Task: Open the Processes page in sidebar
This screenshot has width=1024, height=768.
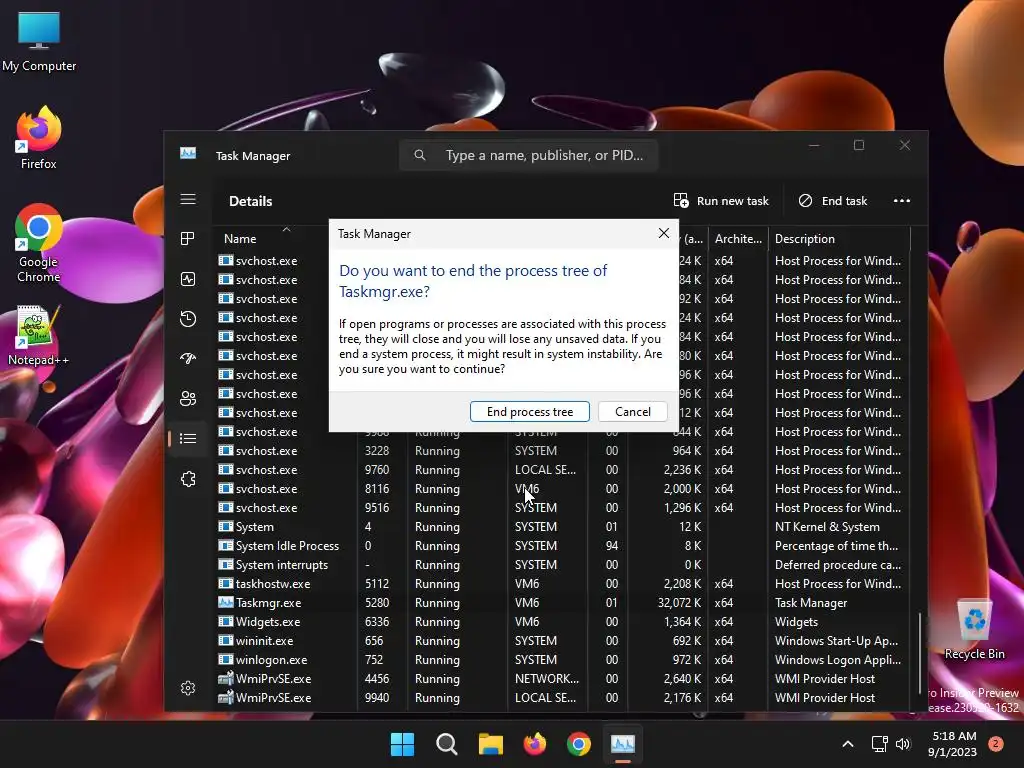Action: 188,239
